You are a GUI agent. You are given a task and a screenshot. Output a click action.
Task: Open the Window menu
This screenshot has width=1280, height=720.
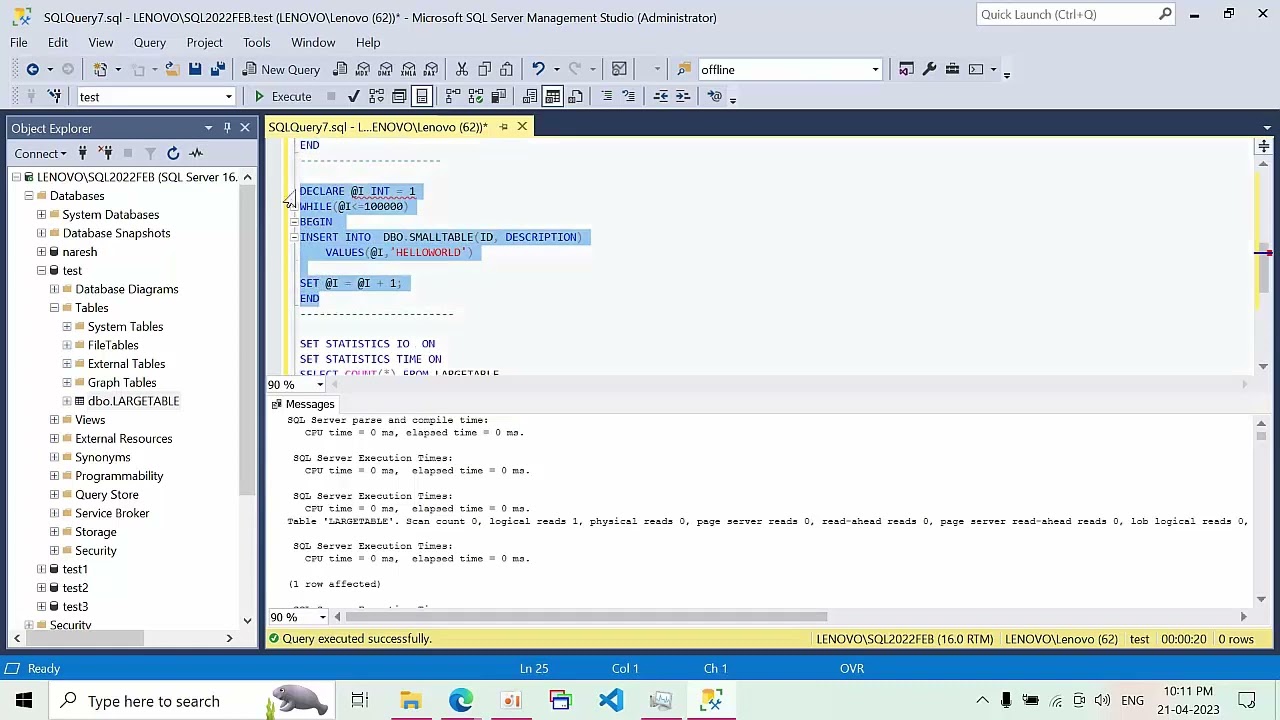(313, 42)
